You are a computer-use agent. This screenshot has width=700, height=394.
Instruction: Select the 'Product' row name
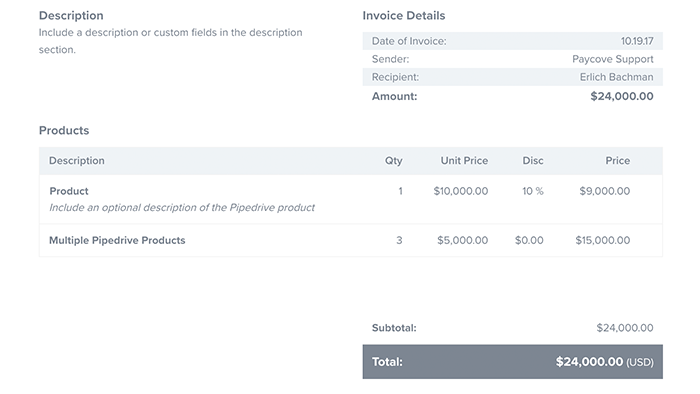[x=69, y=191]
